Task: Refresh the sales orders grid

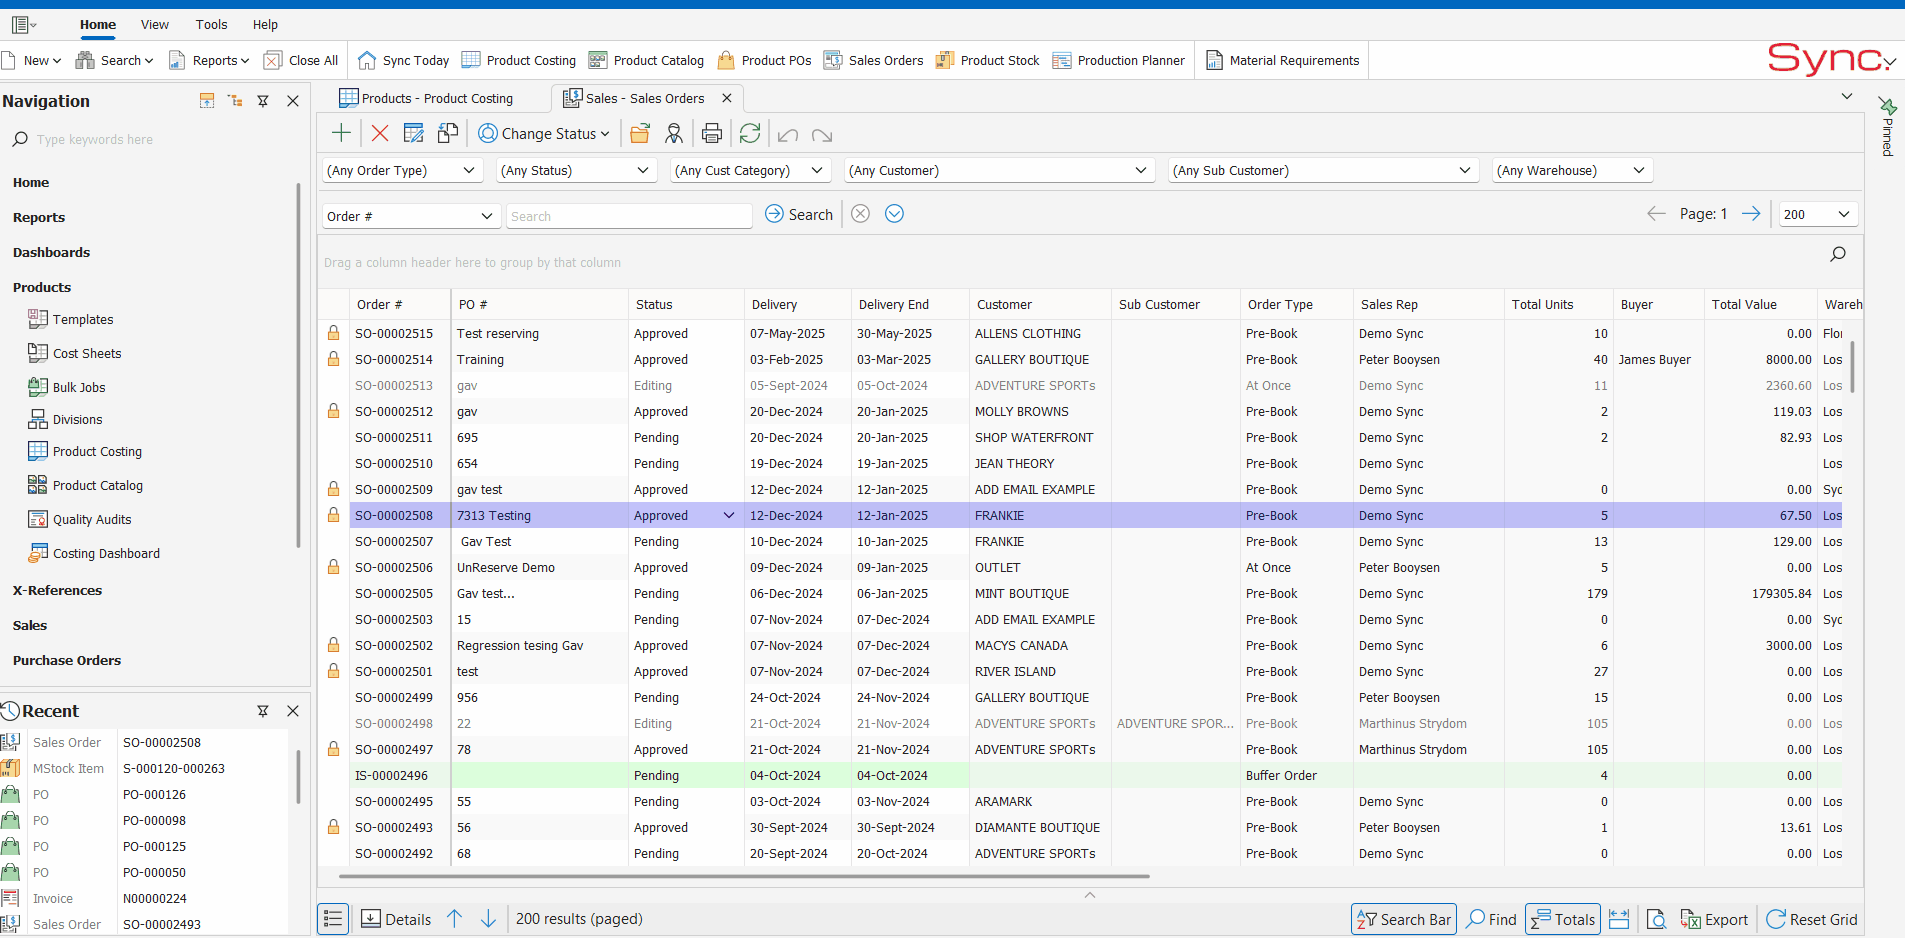Action: coord(750,133)
